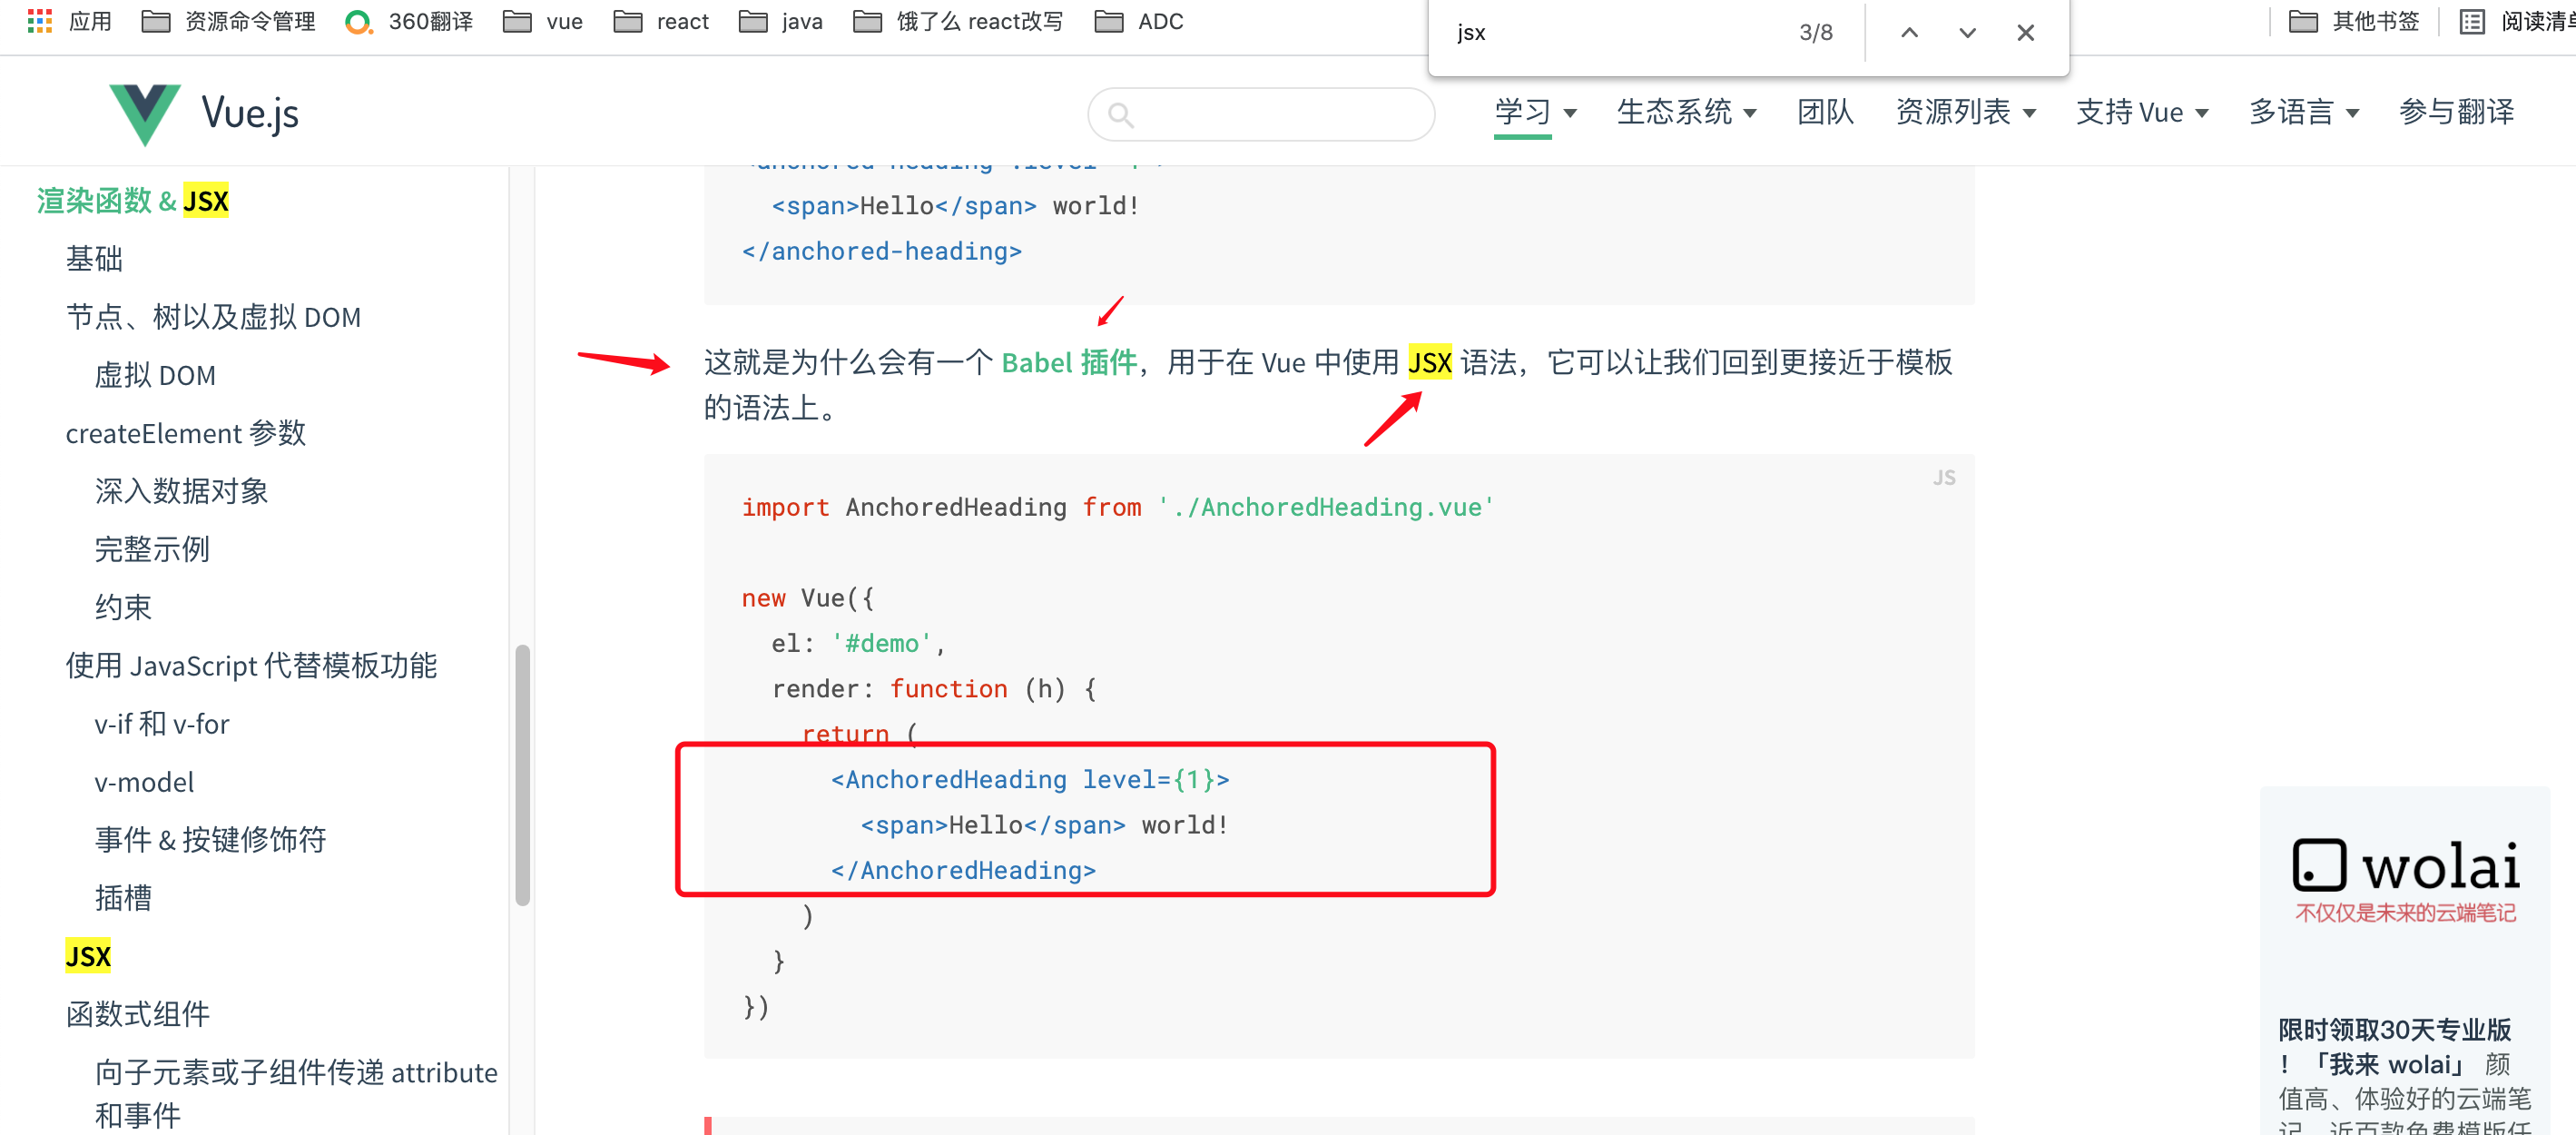Jump to 函数式组件 sidebar section
Image resolution: width=2576 pixels, height=1135 pixels.
click(138, 1014)
